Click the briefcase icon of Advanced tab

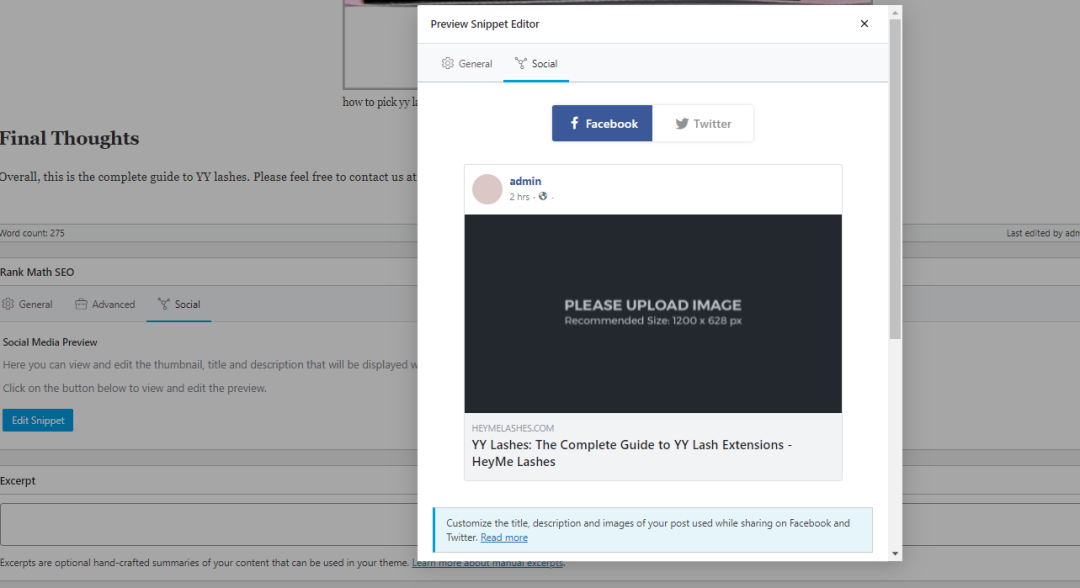[x=81, y=304]
